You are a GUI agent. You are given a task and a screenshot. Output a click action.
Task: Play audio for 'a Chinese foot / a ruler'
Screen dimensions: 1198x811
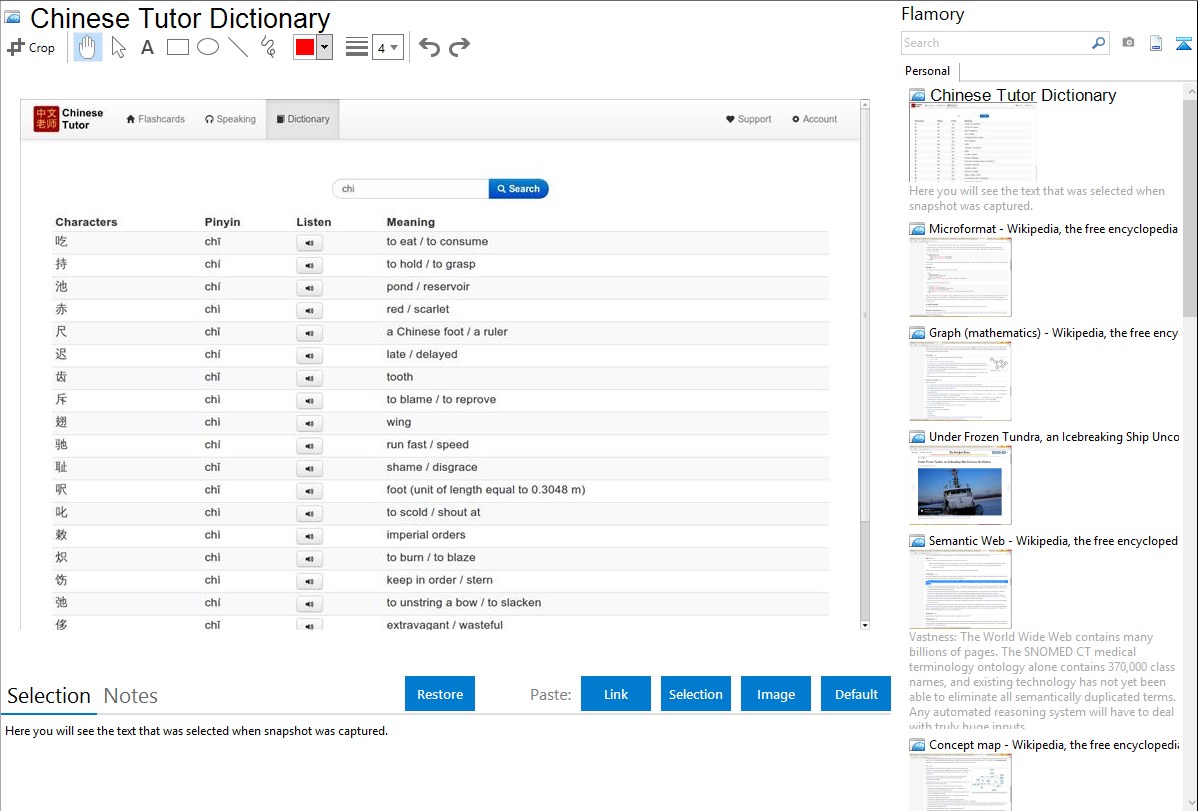coord(309,333)
